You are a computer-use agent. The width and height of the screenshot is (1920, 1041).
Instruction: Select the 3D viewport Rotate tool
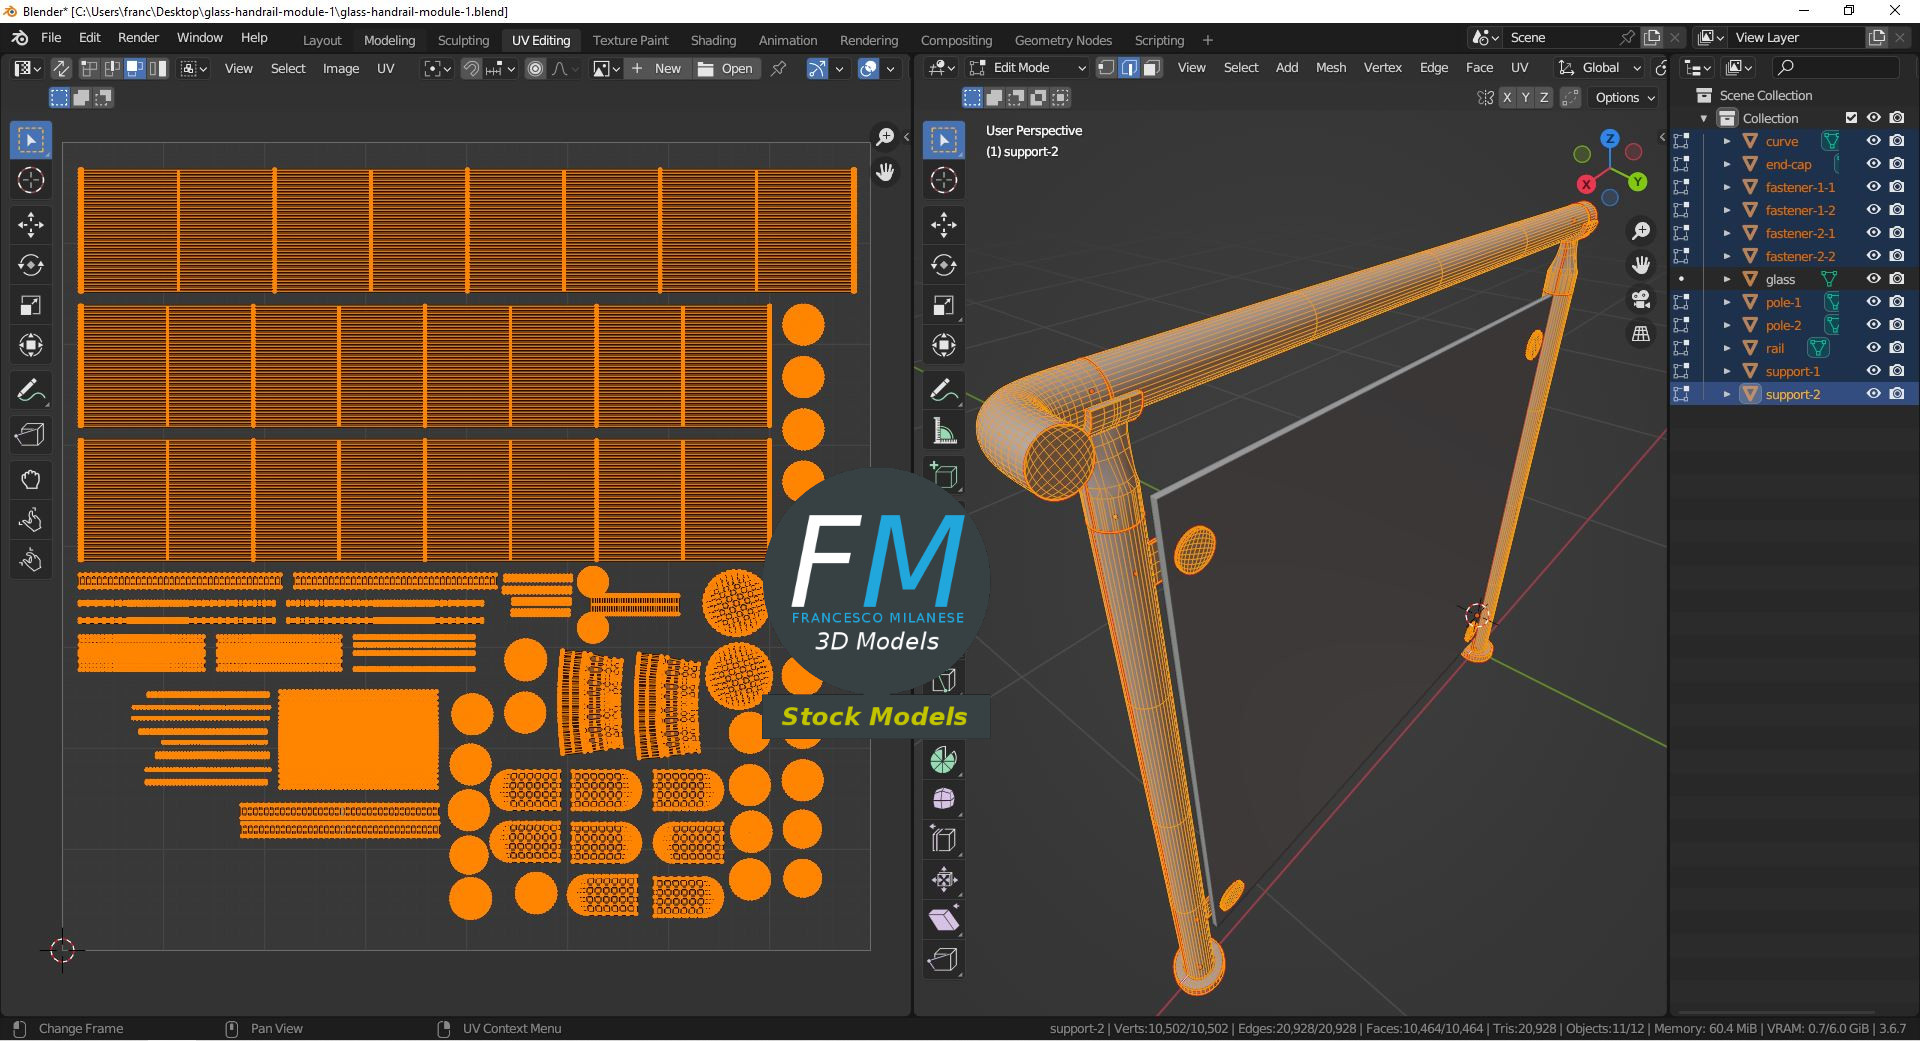coord(944,265)
